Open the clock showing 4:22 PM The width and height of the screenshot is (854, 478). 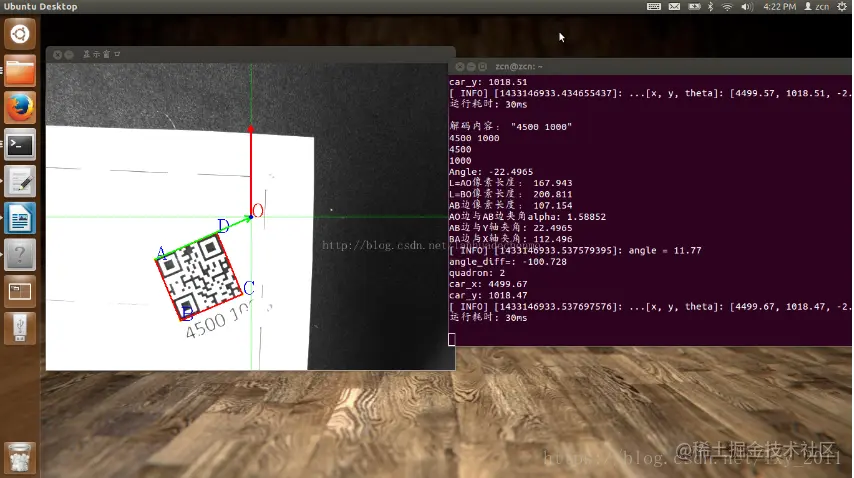(x=779, y=7)
